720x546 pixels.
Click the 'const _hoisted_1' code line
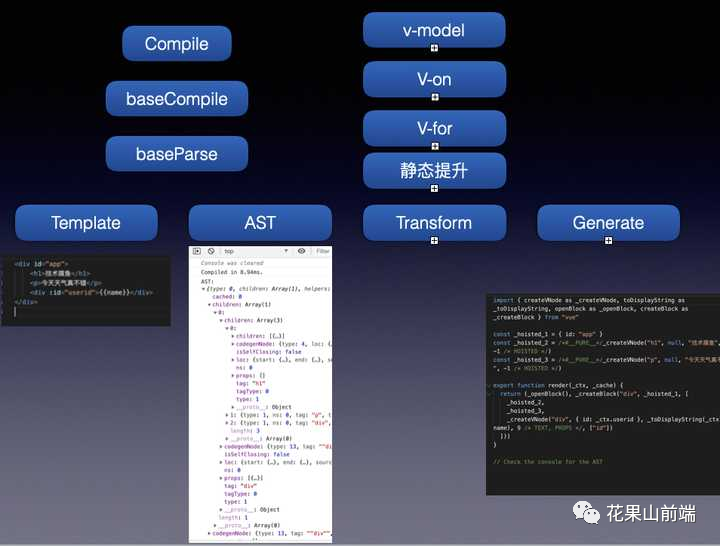[x=548, y=334]
